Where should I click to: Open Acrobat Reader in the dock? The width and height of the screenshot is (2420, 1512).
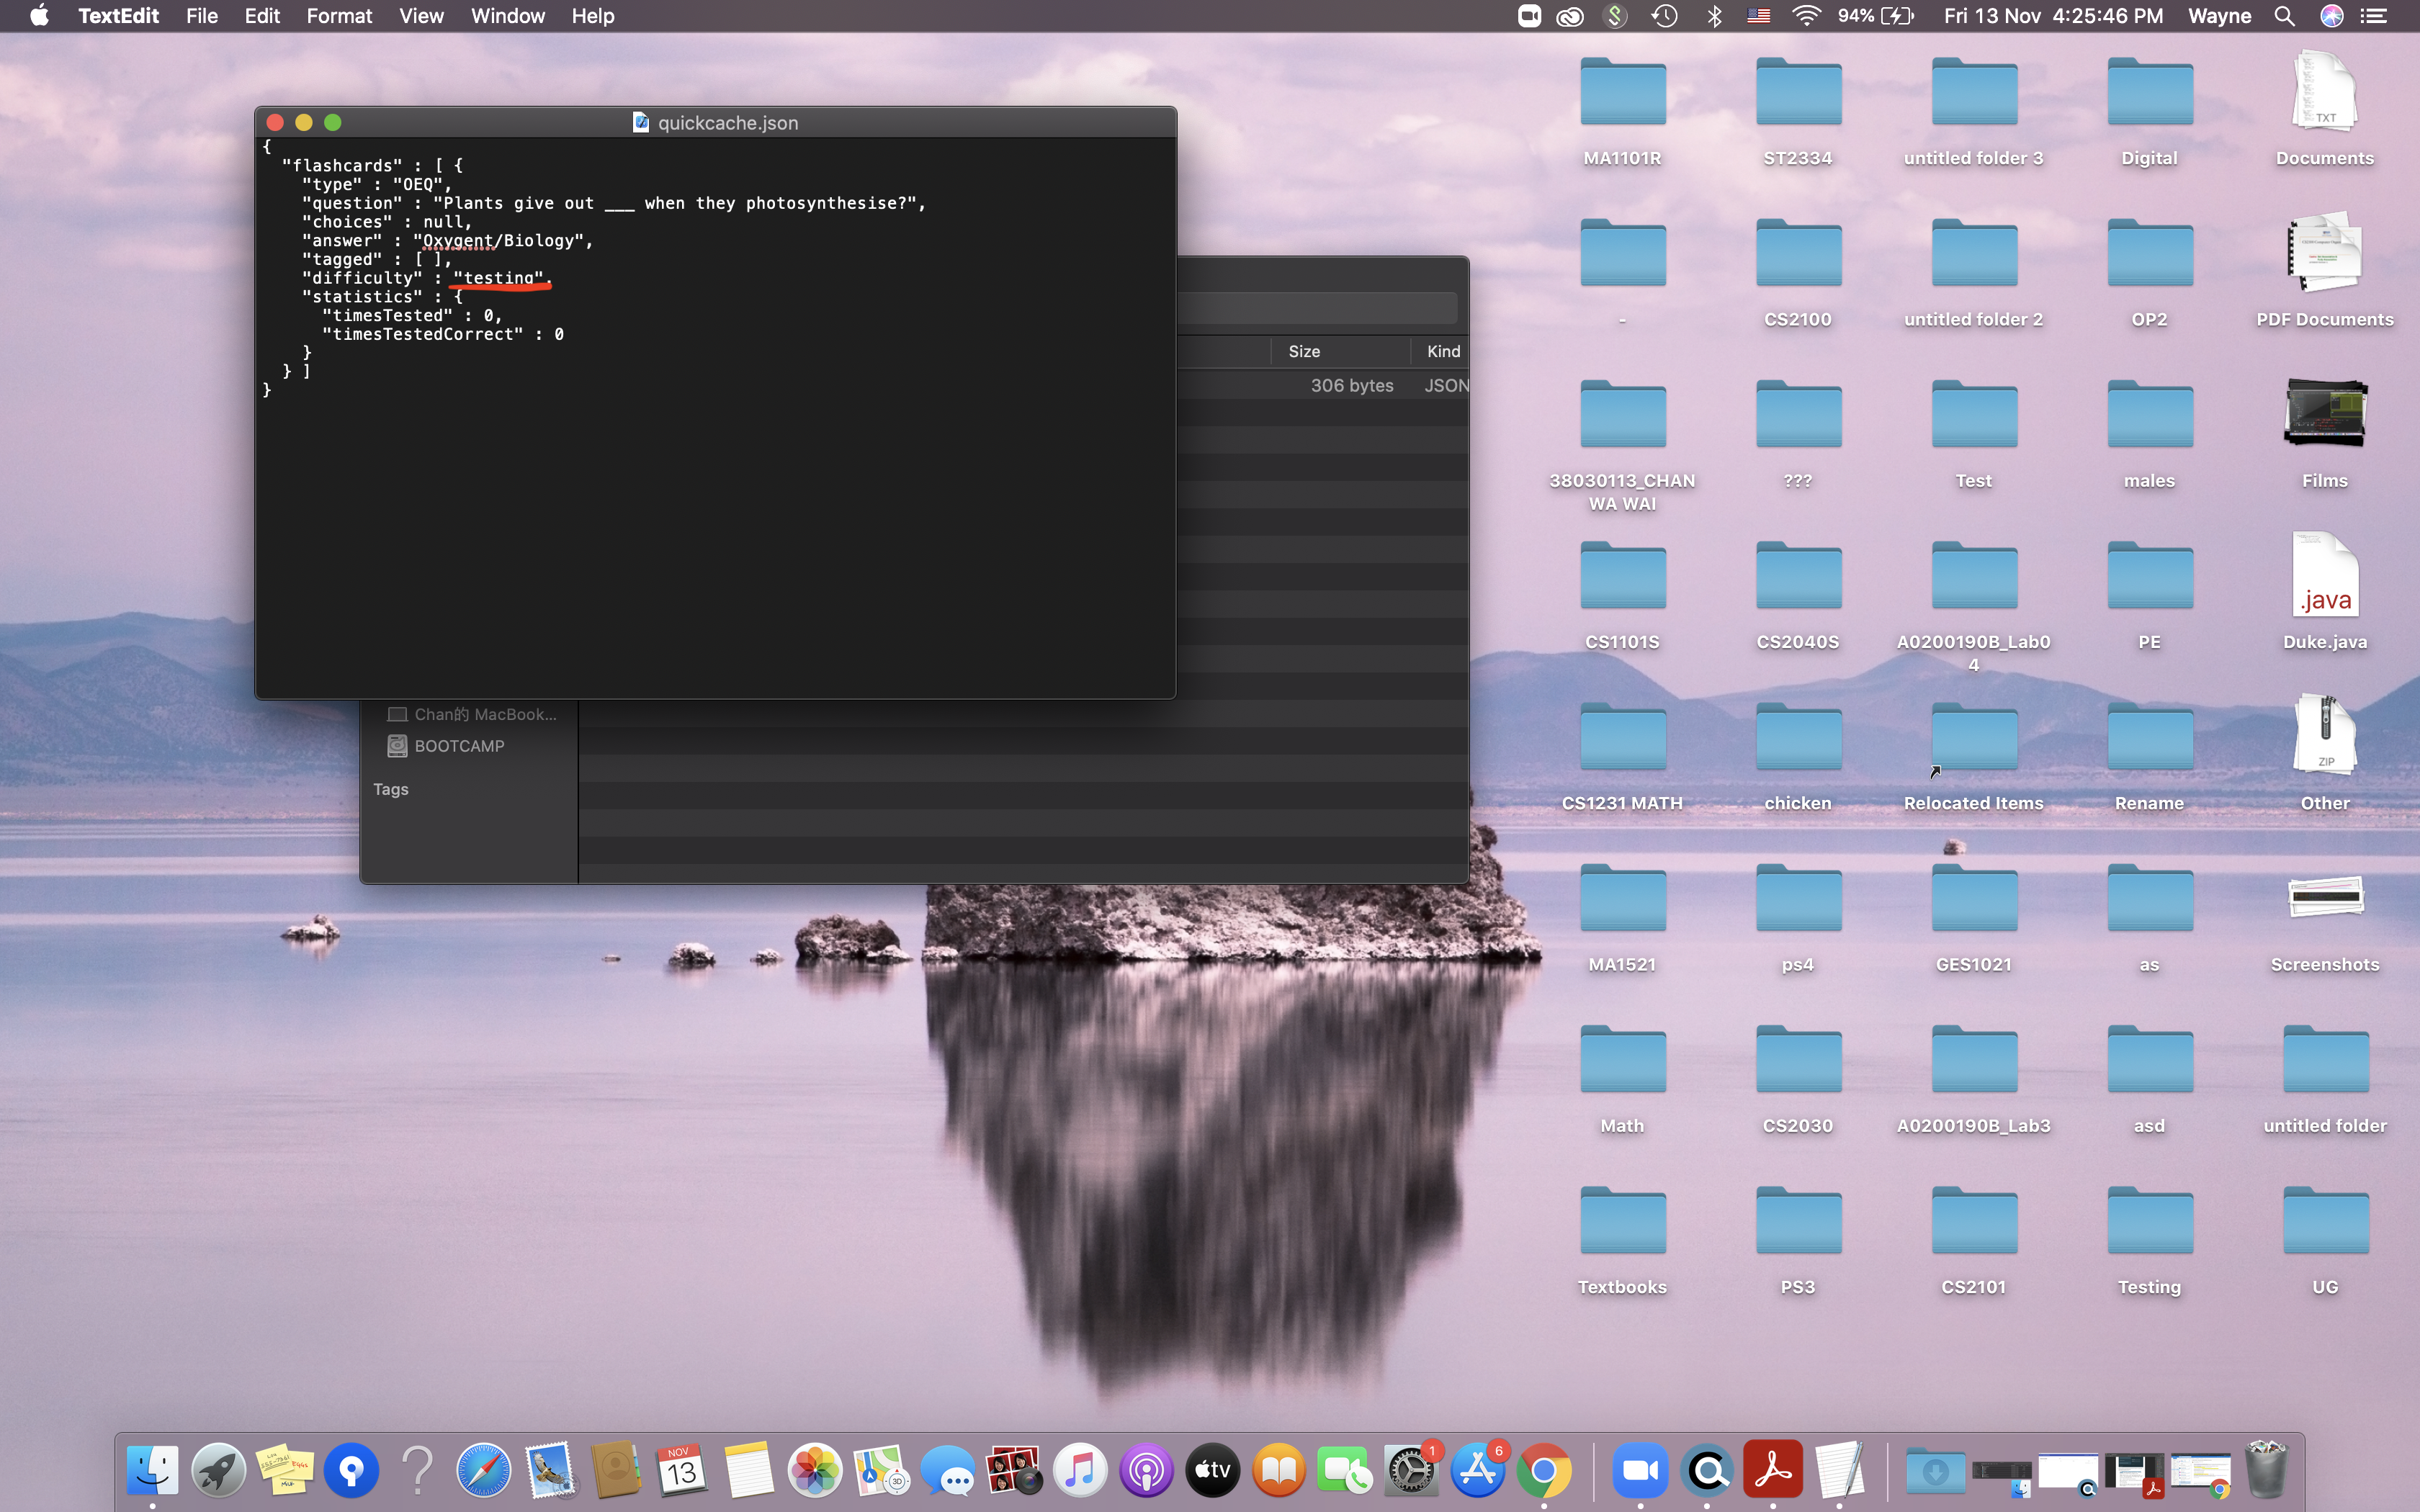click(x=1772, y=1470)
